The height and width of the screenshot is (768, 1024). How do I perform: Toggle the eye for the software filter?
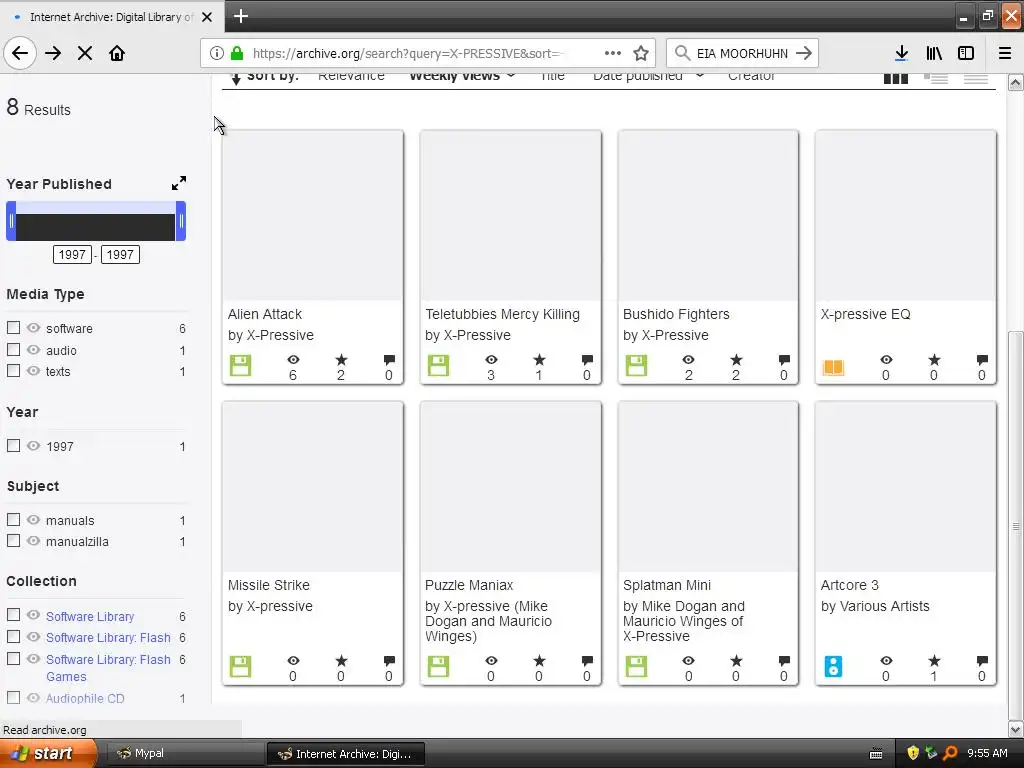click(x=33, y=328)
